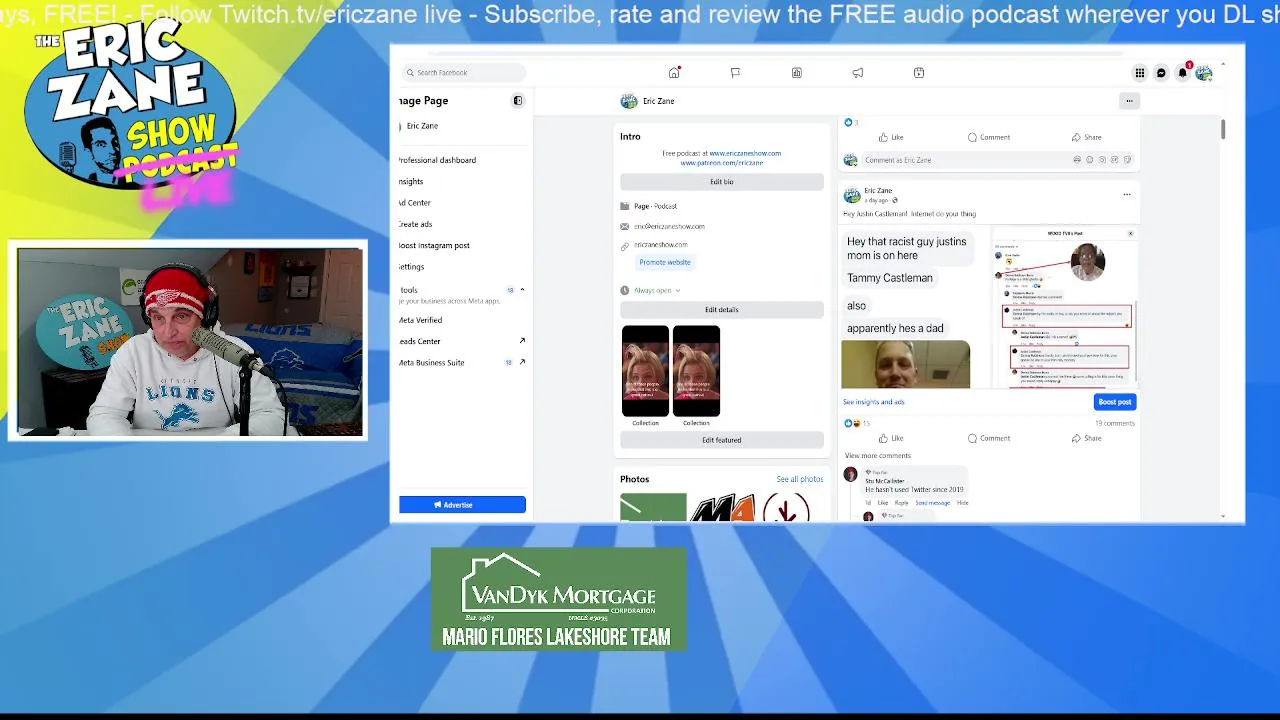
Task: Open the three-dot menu beside the Eric Zane page header
Action: point(1129,101)
